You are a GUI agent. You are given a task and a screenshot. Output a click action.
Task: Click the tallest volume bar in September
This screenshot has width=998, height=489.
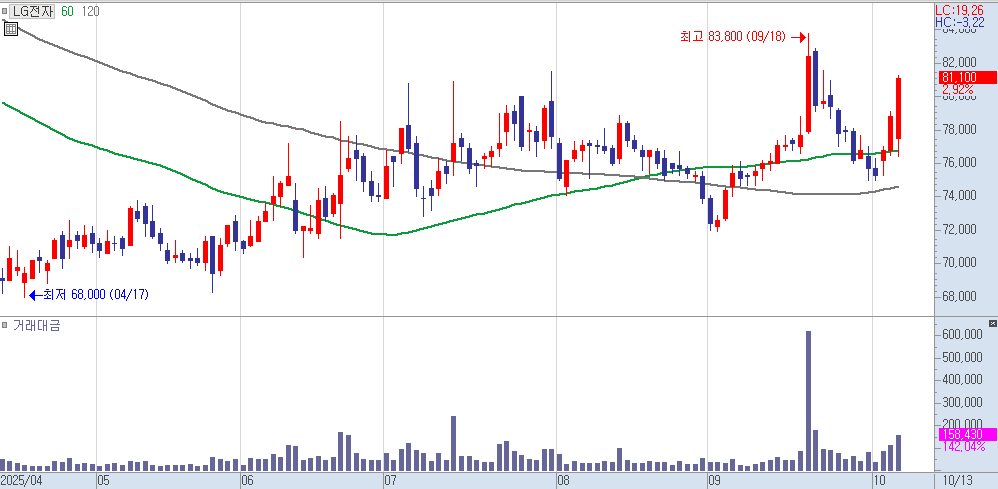pyautogui.click(x=808, y=400)
